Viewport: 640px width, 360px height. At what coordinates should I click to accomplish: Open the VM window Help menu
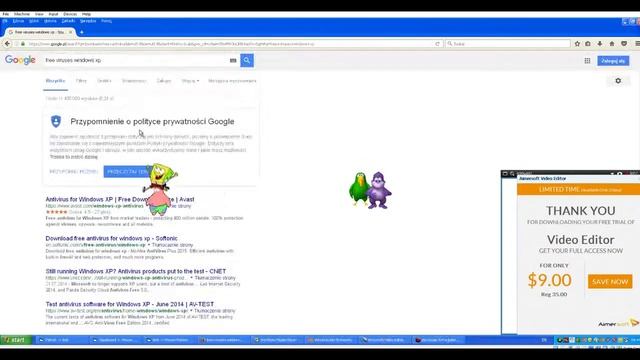pyautogui.click(x=87, y=14)
